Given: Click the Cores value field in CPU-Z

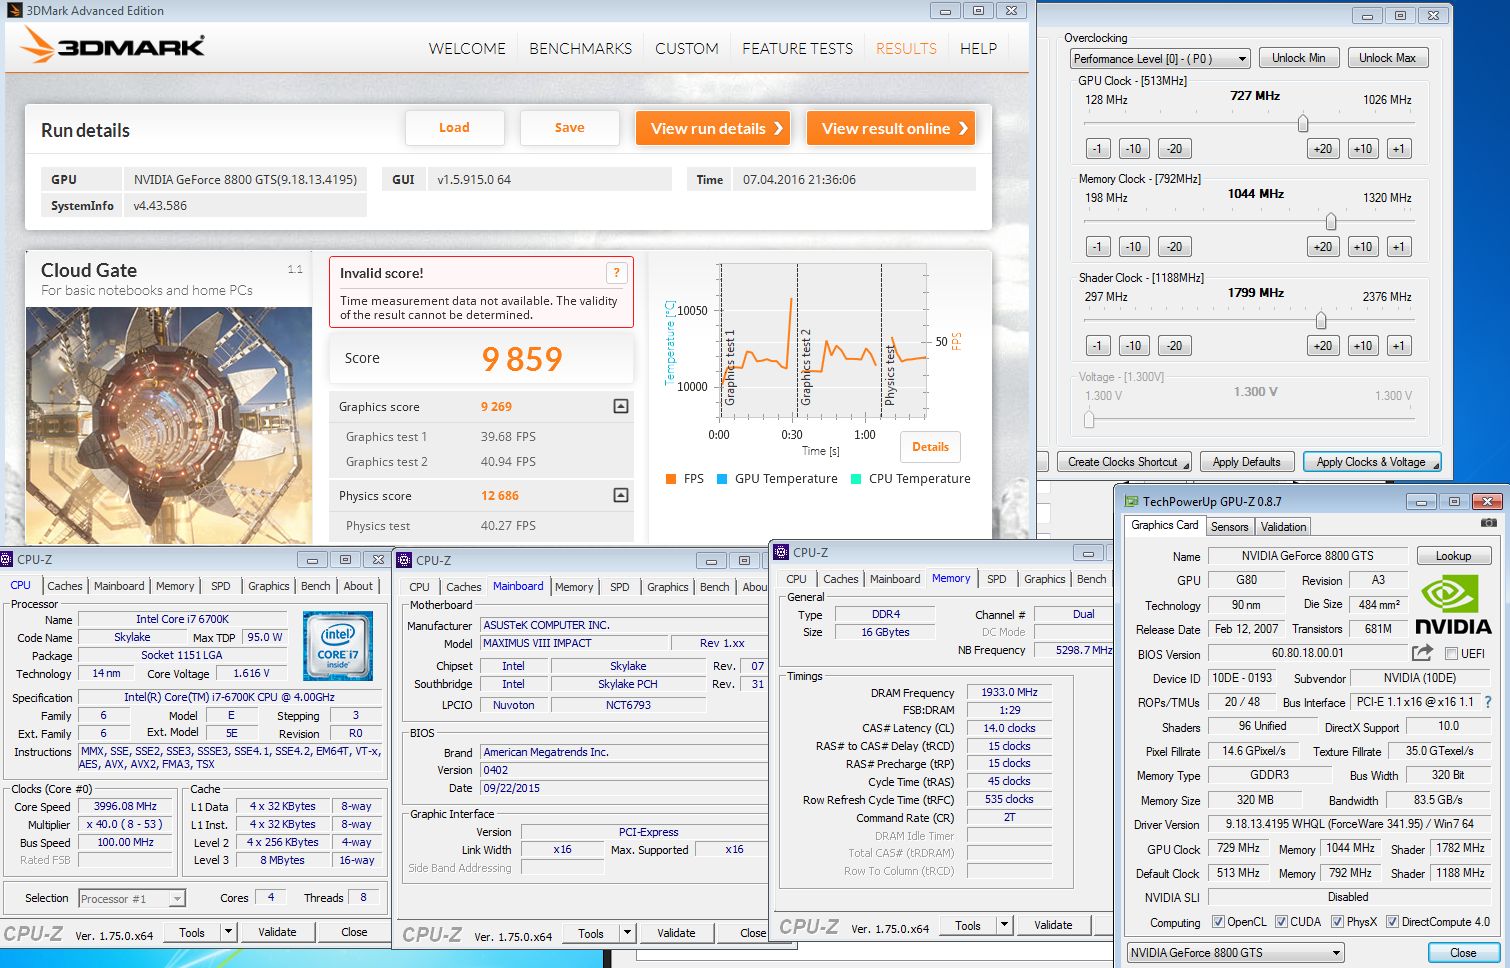Looking at the screenshot, I should [x=270, y=898].
